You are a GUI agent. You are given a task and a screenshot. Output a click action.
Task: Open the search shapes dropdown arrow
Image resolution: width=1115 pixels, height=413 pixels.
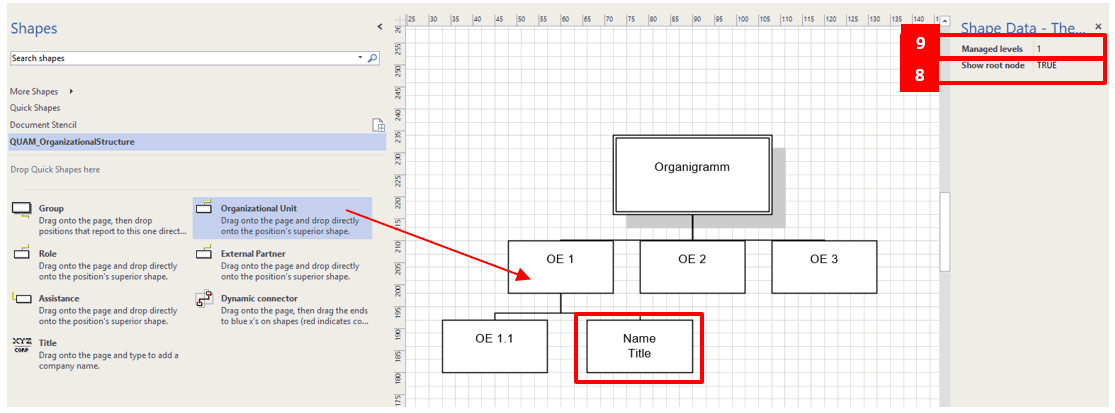pos(361,59)
